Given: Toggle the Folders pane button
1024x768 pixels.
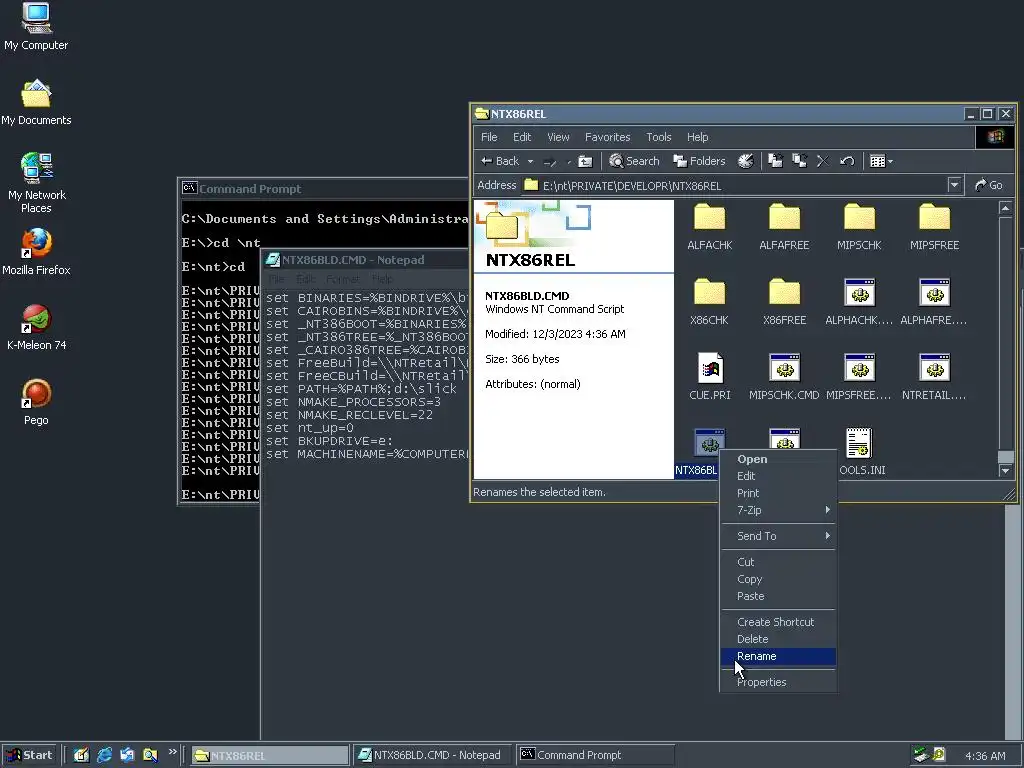Looking at the screenshot, I should click(699, 161).
